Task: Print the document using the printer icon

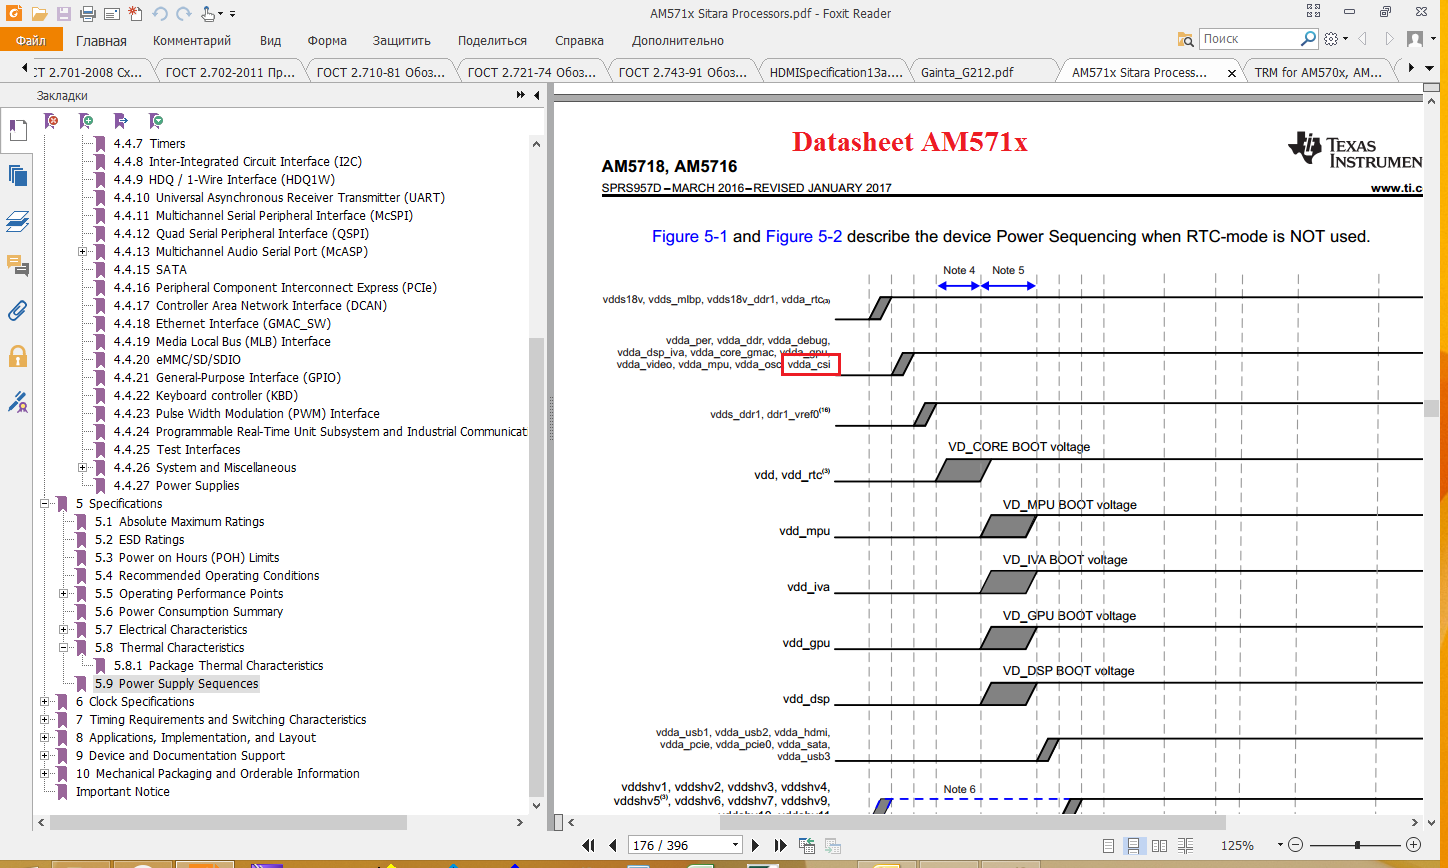Action: pyautogui.click(x=87, y=14)
